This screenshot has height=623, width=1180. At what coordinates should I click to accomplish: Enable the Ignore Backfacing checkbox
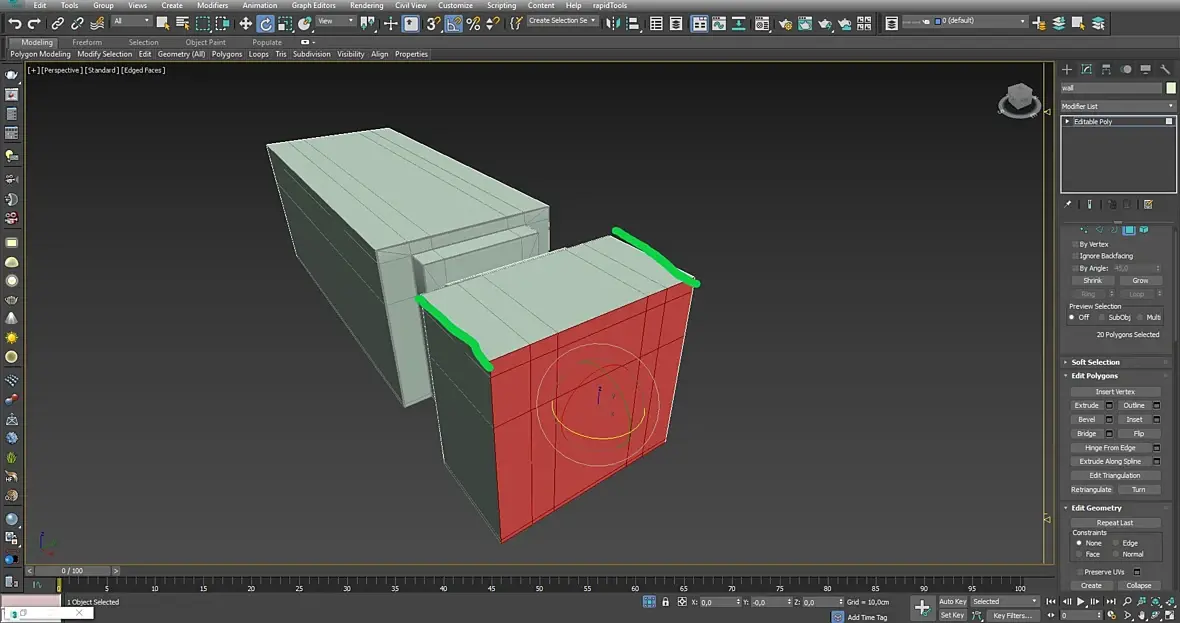click(x=1076, y=256)
